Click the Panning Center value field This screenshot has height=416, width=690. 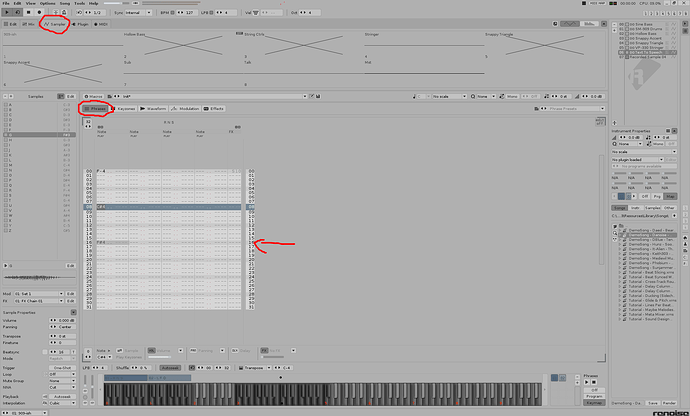[62, 327]
